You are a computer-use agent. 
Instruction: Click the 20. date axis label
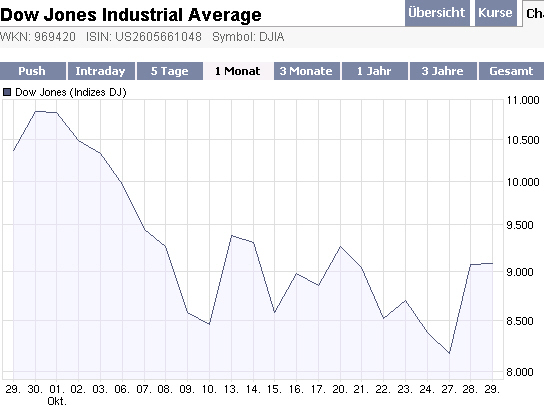tap(340, 389)
